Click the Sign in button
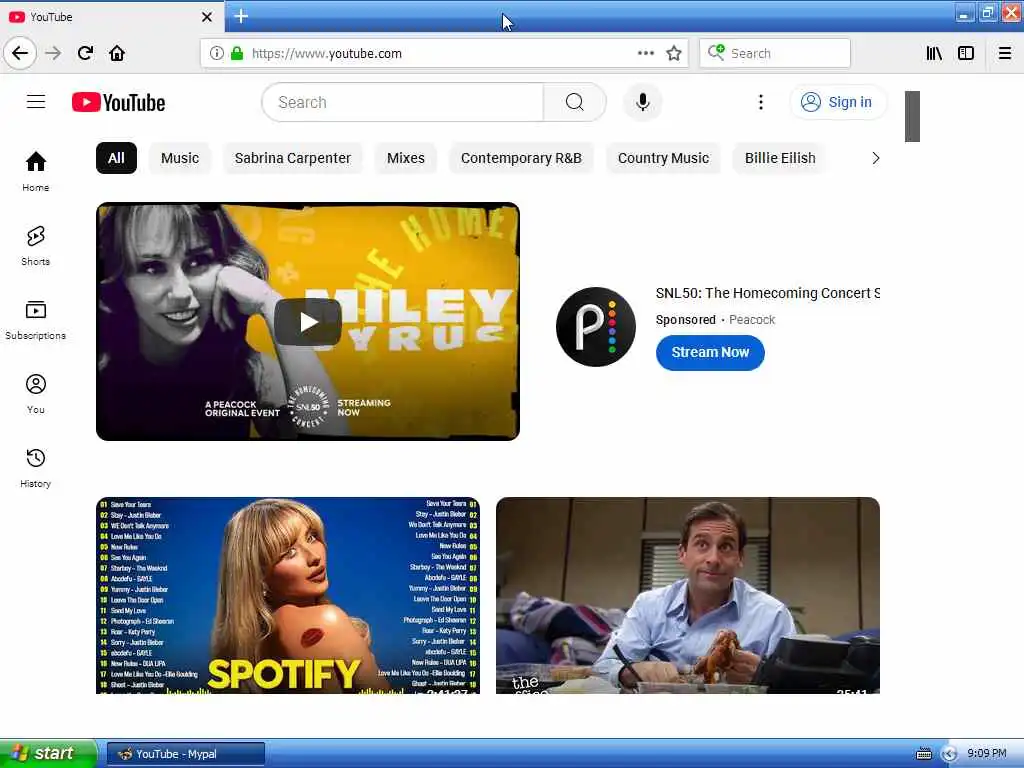 coord(838,102)
